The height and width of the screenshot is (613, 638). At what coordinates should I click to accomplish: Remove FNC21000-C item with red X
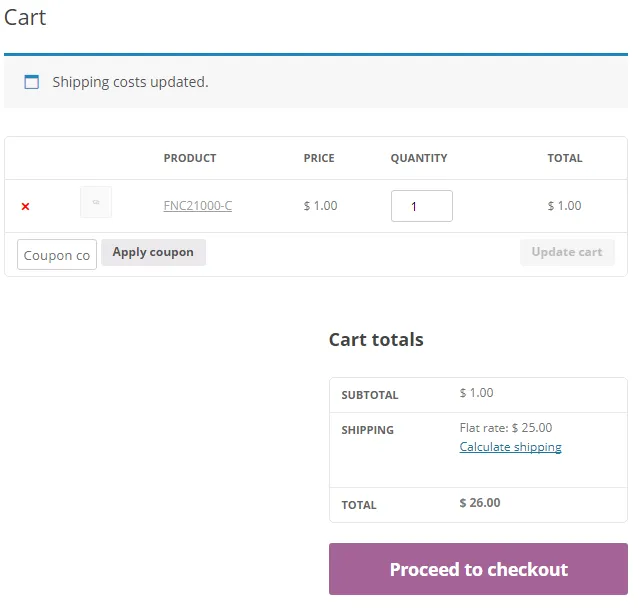(x=26, y=206)
